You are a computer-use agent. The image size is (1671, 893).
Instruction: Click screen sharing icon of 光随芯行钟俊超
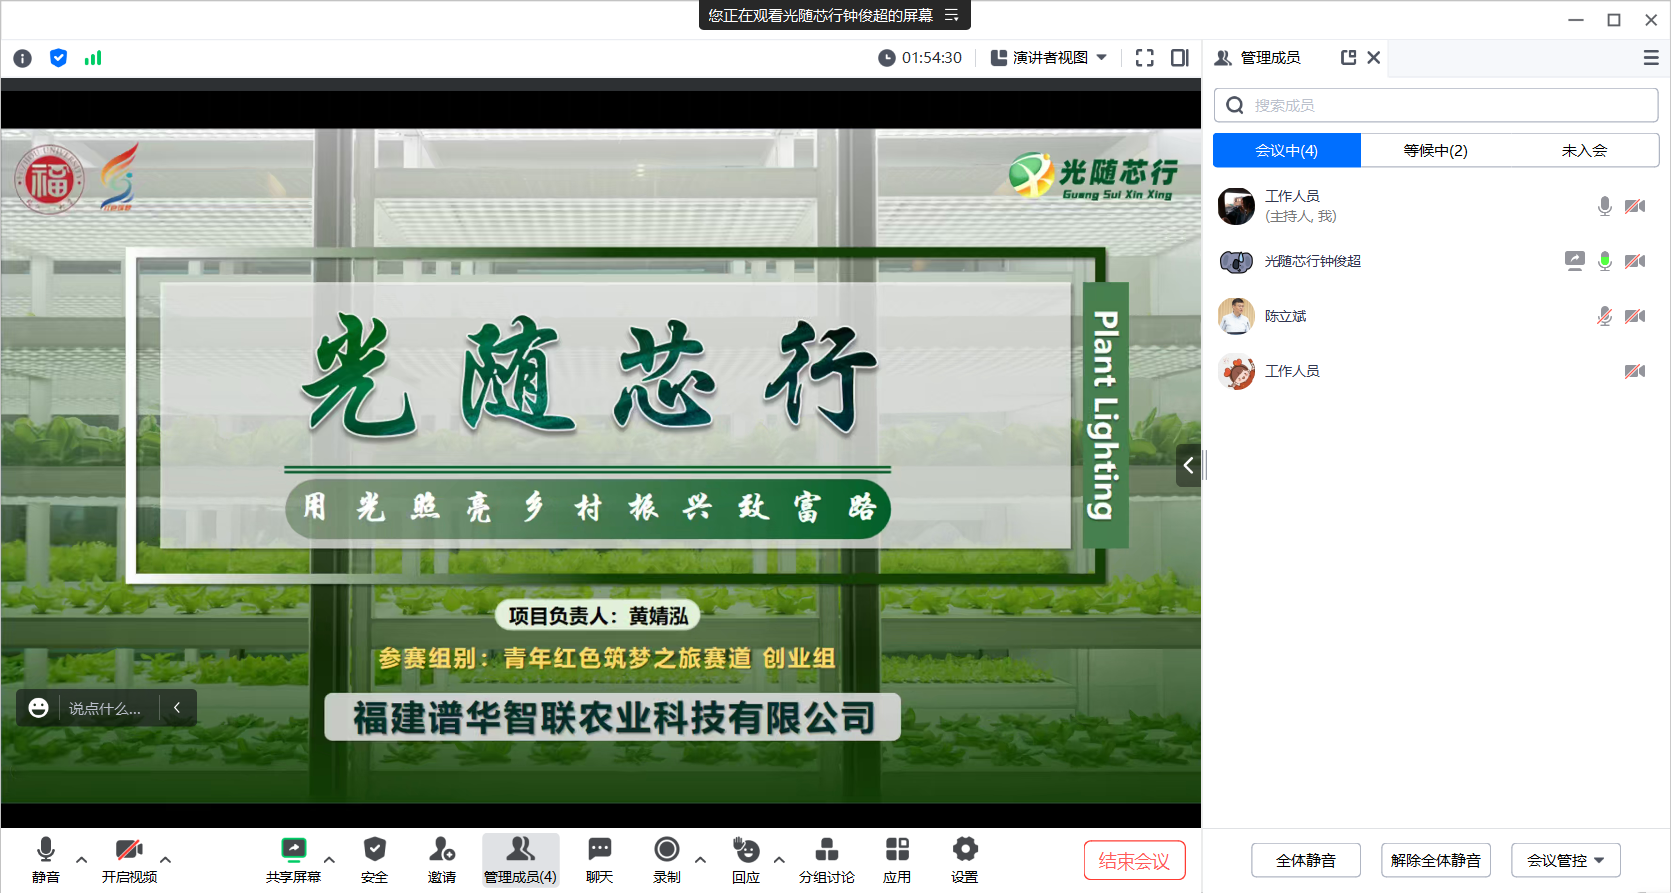click(x=1575, y=261)
